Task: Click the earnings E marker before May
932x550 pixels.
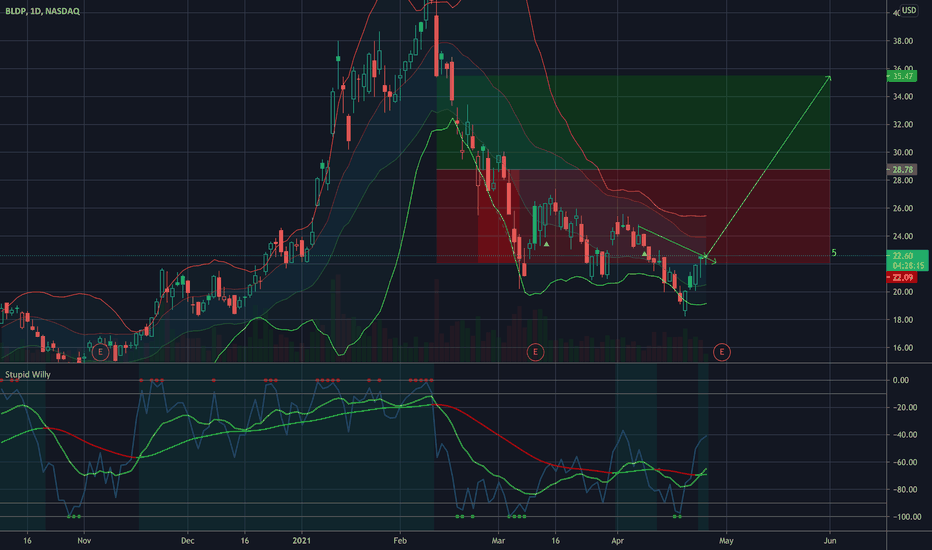Action: [x=722, y=353]
